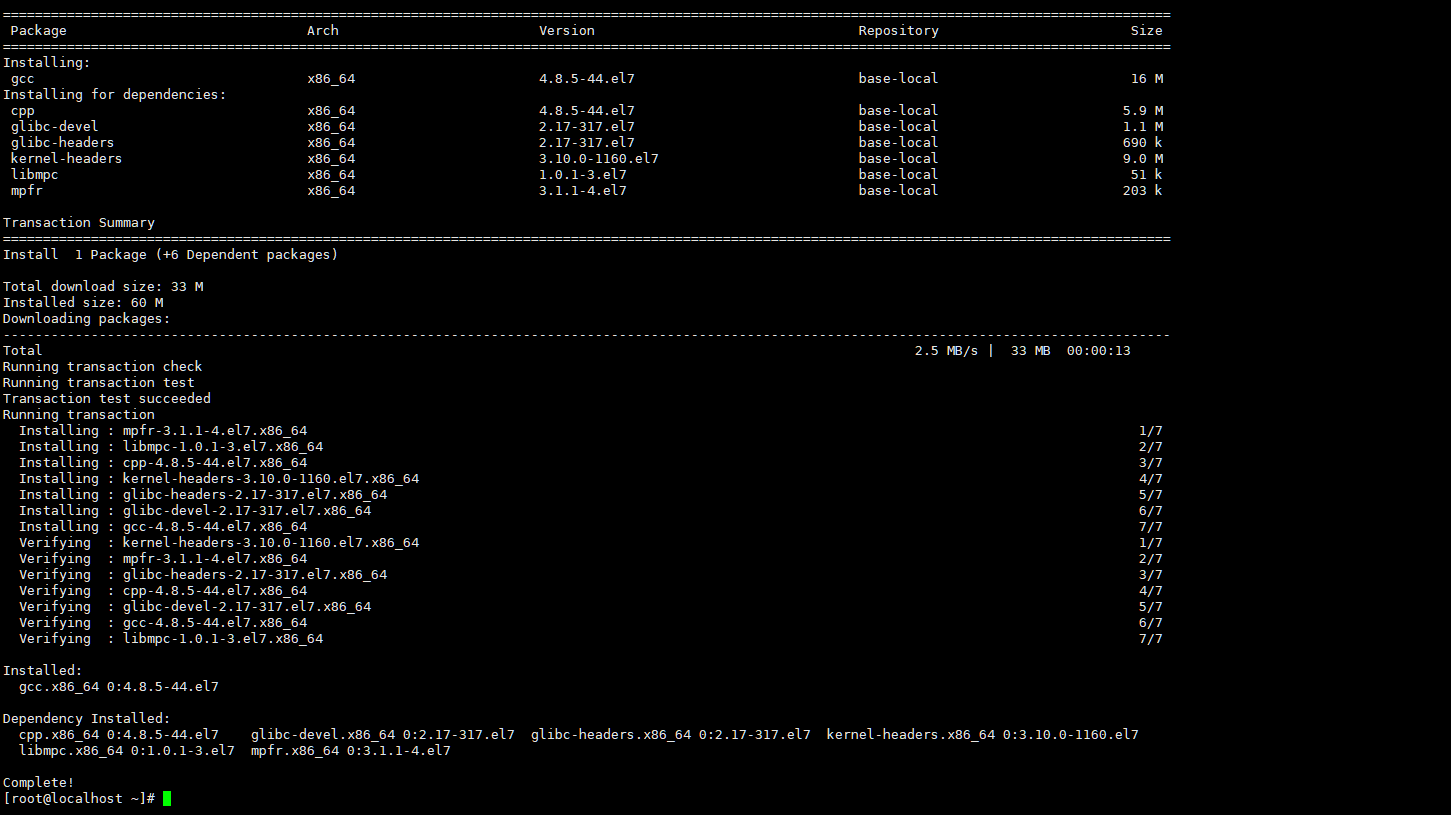Screen dimensions: 1451x815
Task: Click the green terminal cursor at the prompt
Action: click(167, 798)
